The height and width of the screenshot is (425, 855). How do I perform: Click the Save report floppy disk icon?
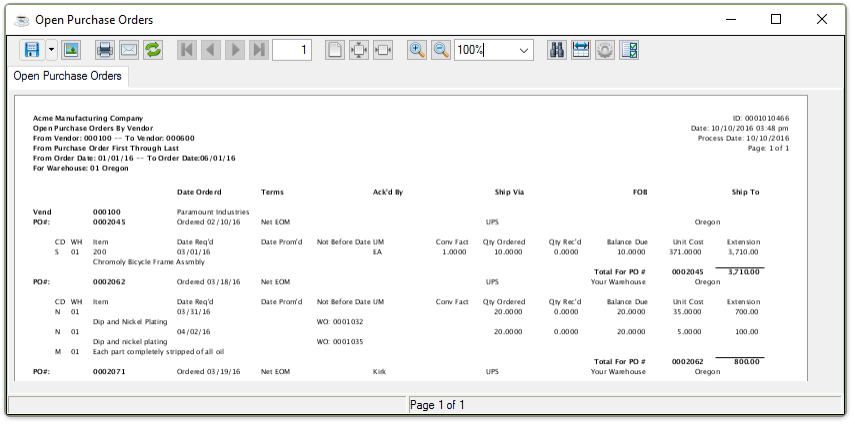[x=32, y=49]
